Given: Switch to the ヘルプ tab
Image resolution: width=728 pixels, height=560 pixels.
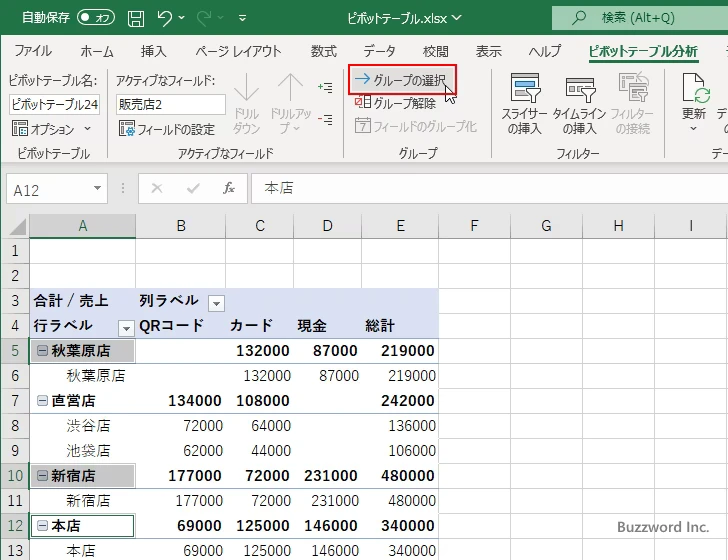Looking at the screenshot, I should click(545, 51).
